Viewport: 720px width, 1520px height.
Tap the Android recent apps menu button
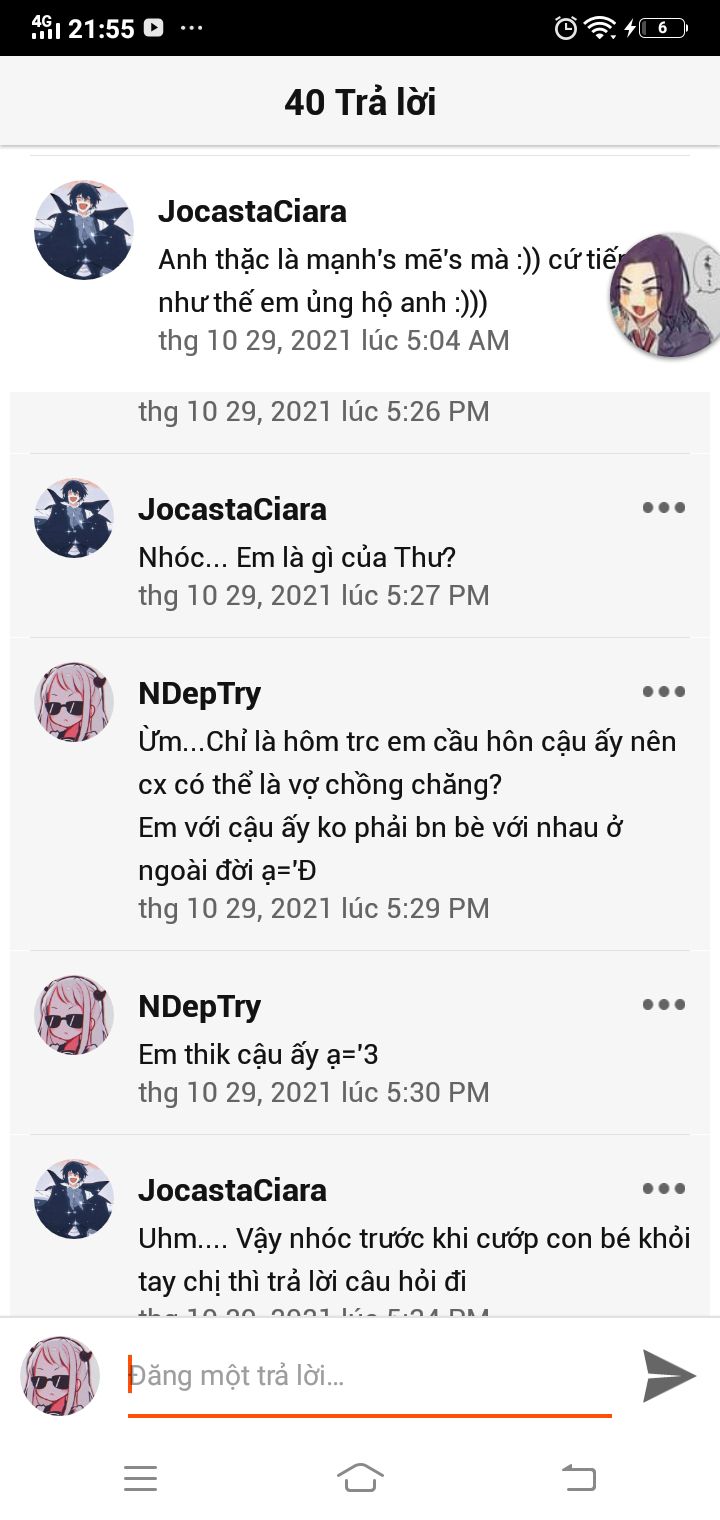tap(140, 1478)
